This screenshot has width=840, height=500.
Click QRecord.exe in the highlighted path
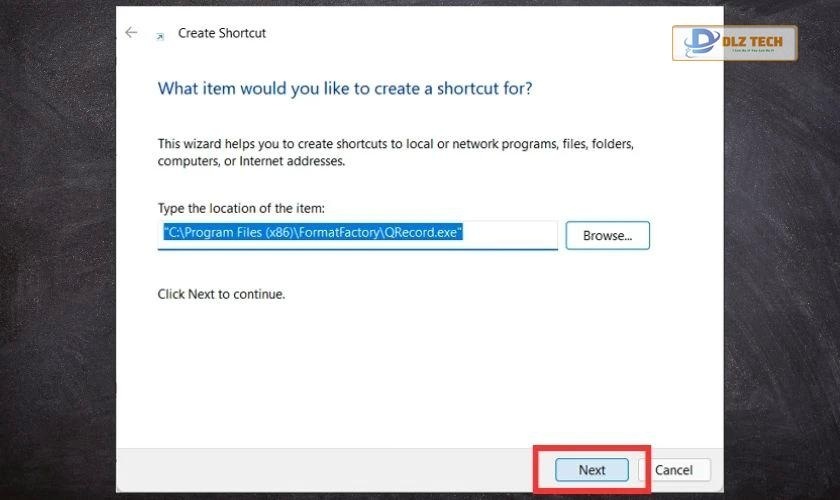coord(424,233)
